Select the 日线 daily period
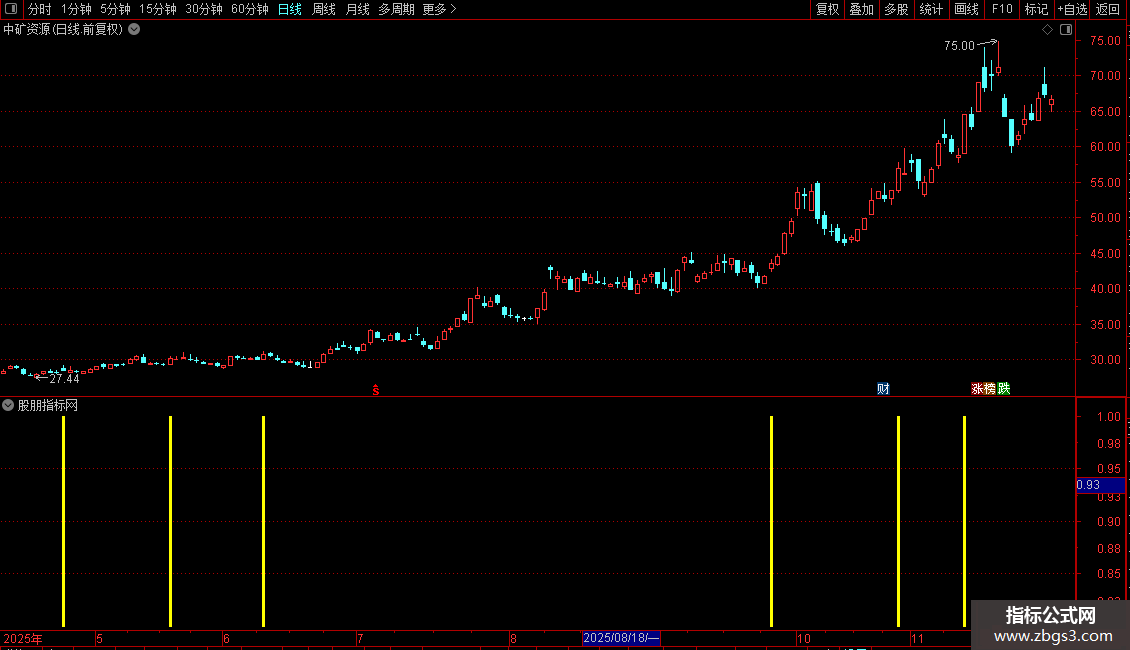Screen dimensions: 1130x650 290,9
